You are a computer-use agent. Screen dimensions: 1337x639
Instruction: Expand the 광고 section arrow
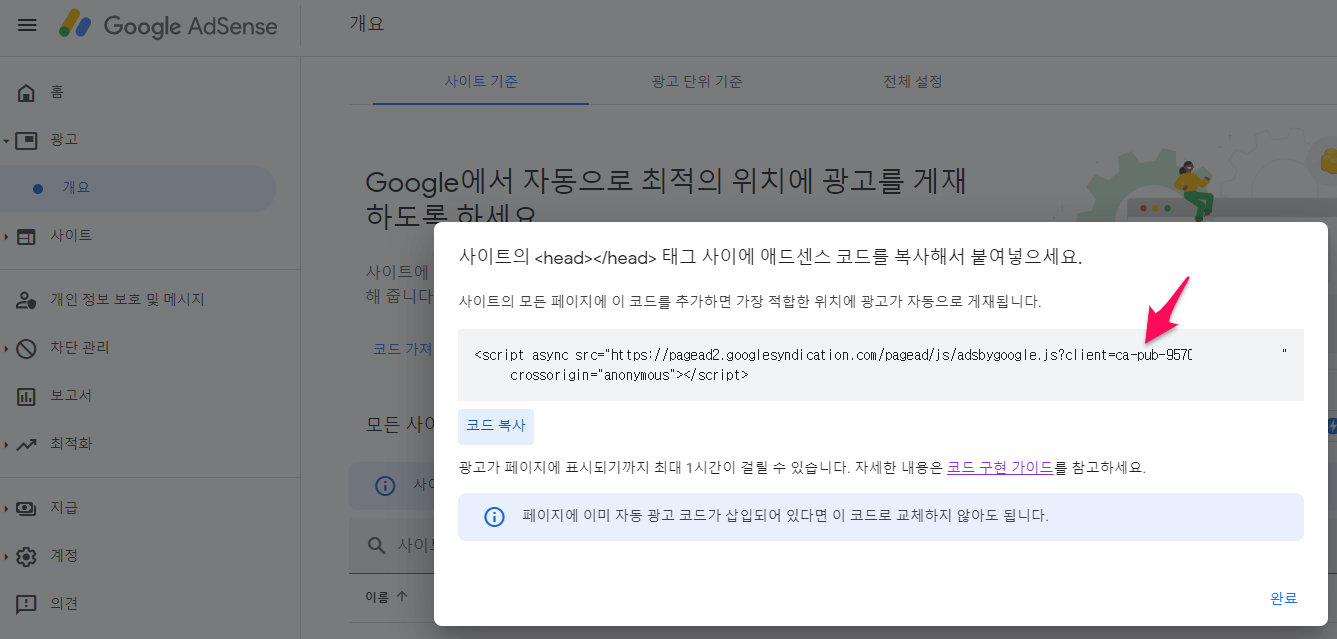(6, 140)
